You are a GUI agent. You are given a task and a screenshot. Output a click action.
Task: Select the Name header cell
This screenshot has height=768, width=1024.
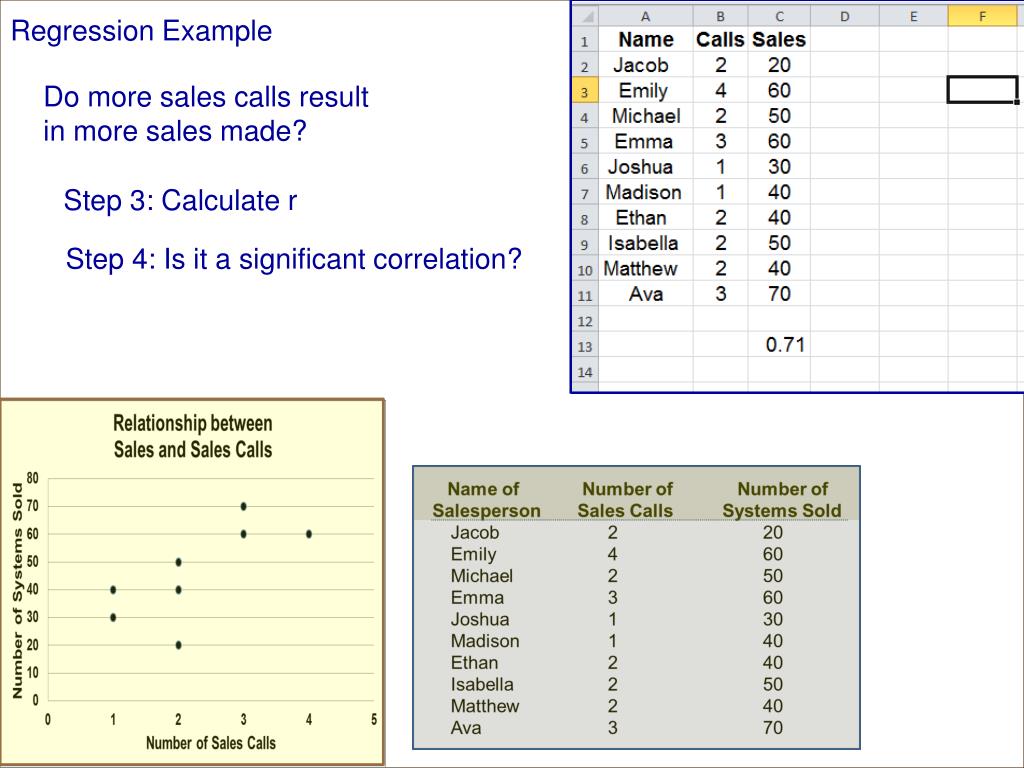(646, 40)
